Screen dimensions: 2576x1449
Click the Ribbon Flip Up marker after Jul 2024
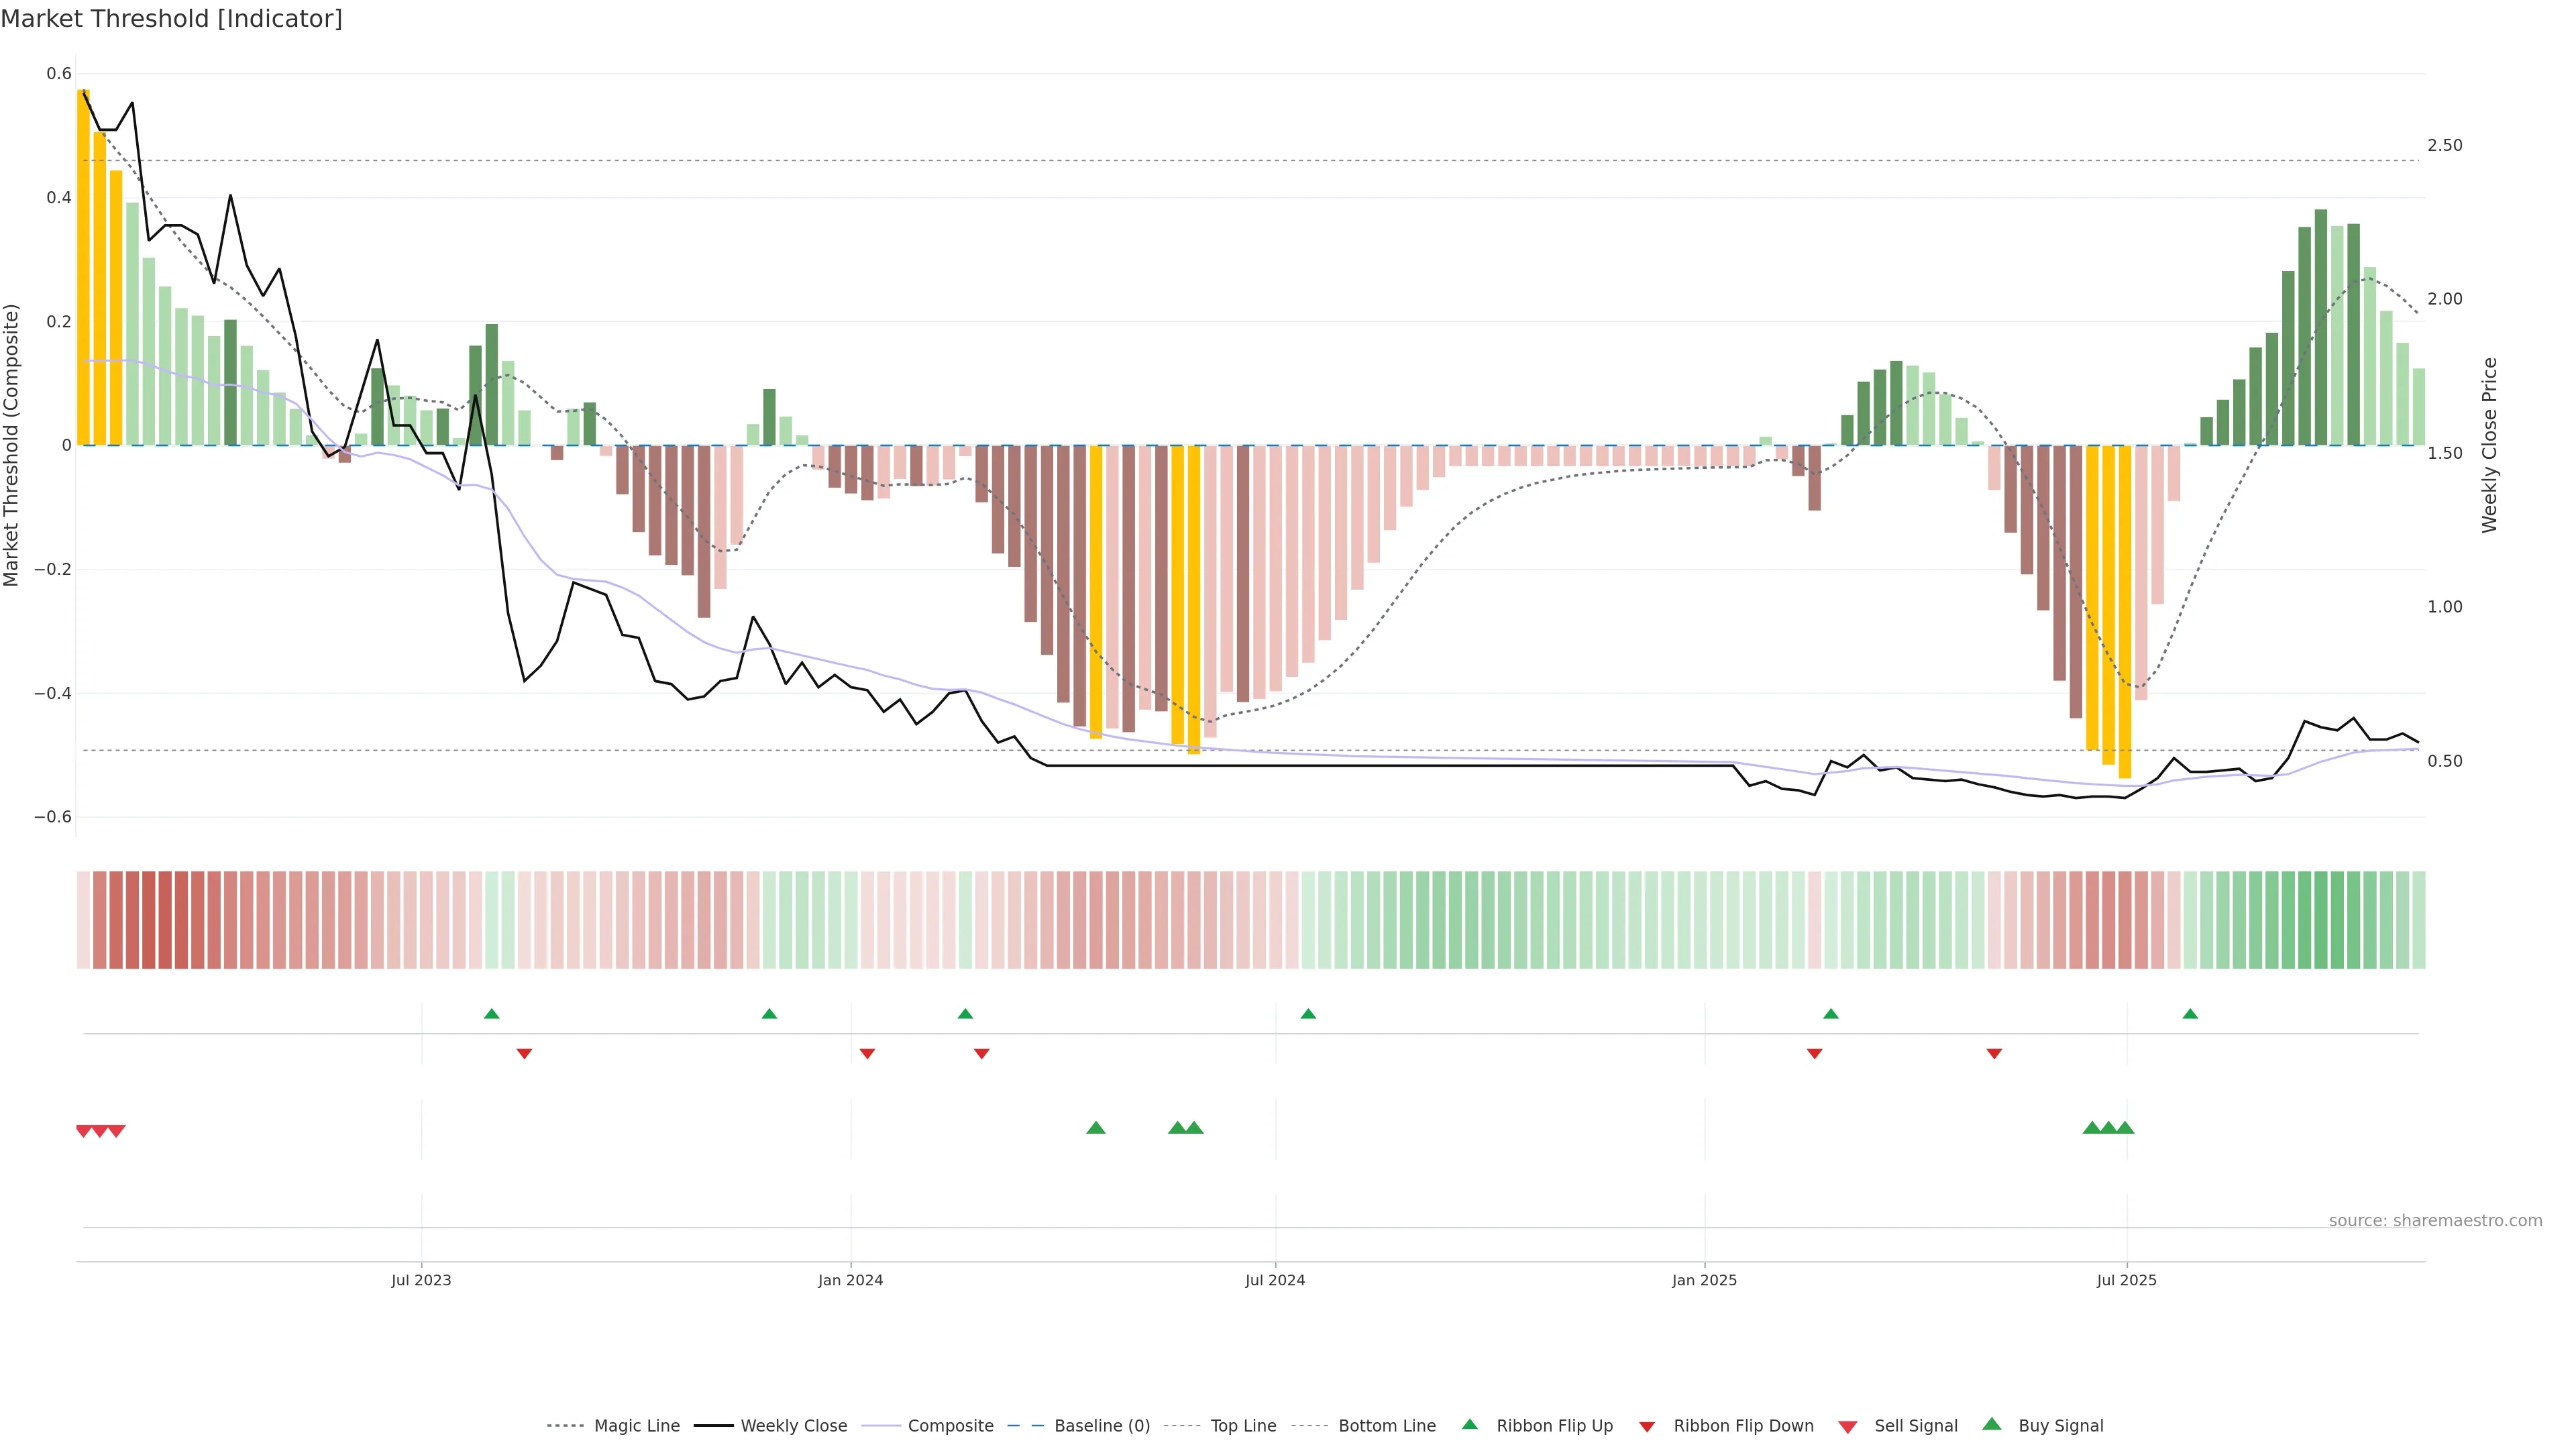pos(1308,1014)
